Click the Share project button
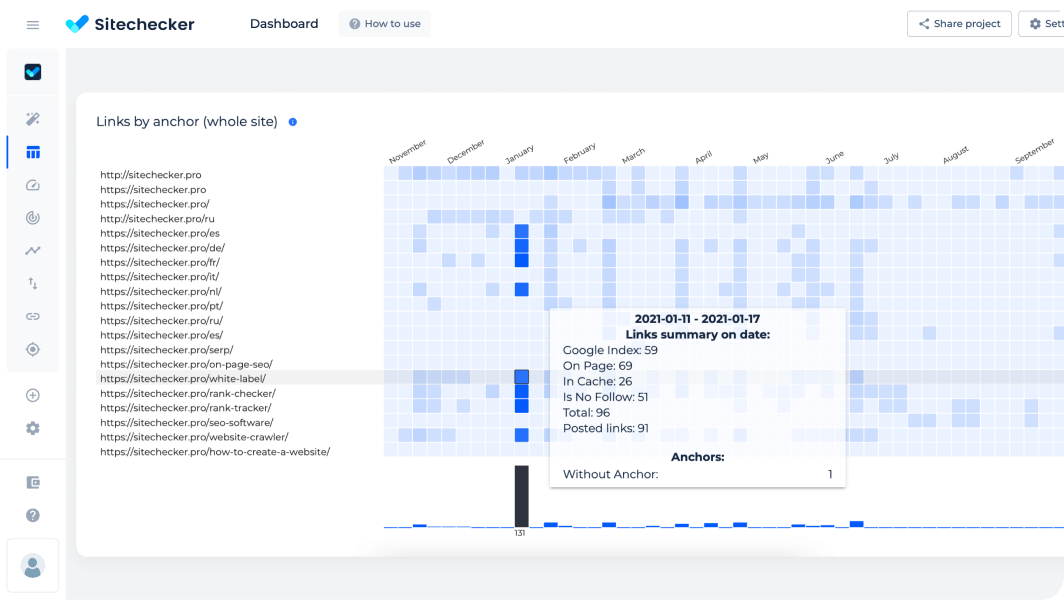1064x600 pixels. [959, 24]
